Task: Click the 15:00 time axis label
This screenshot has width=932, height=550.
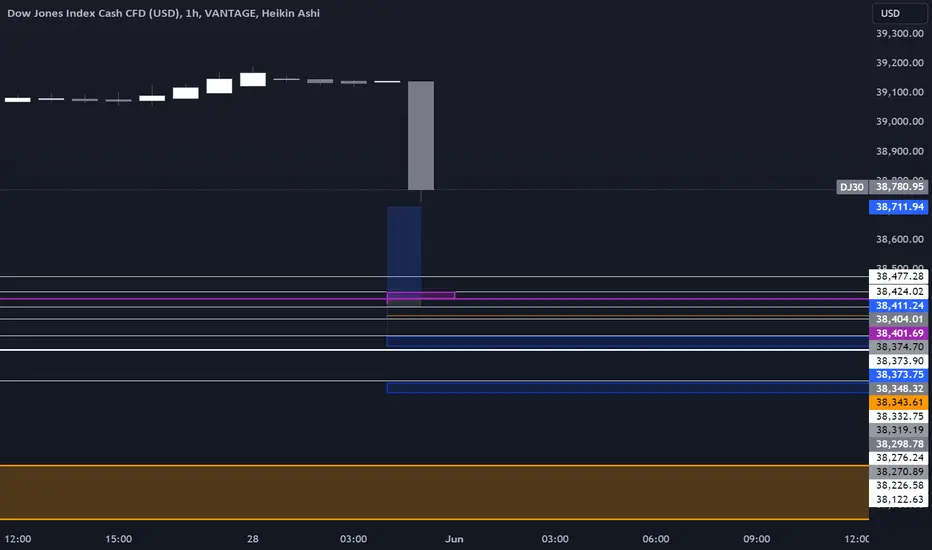Action: point(118,539)
